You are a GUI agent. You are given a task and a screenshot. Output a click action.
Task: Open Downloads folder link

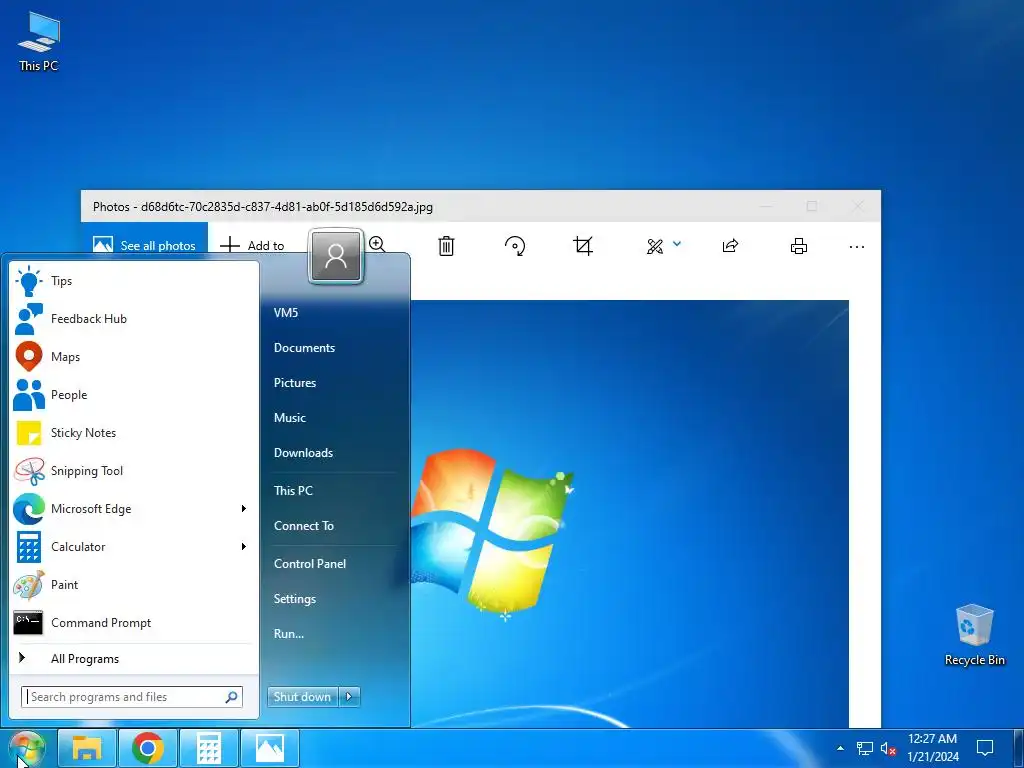click(304, 453)
